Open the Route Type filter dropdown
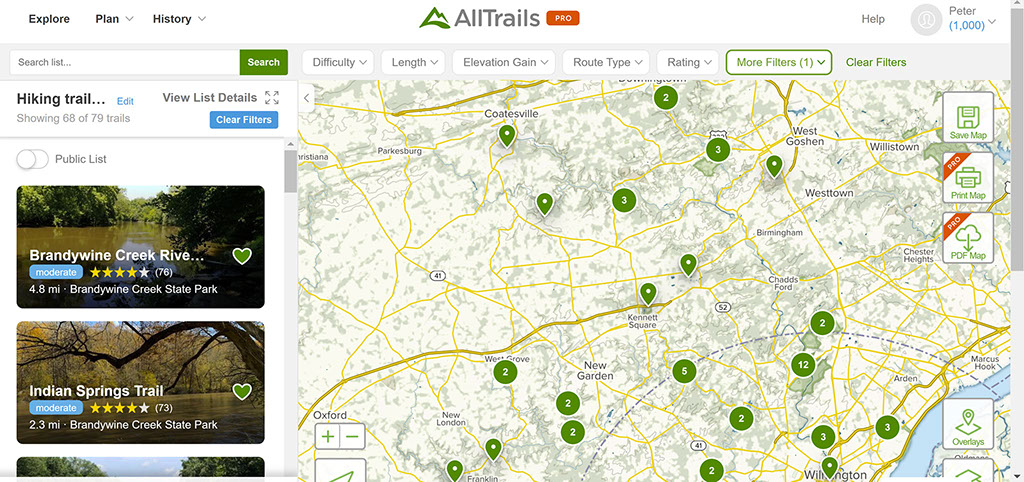This screenshot has width=1024, height=482. [x=606, y=62]
